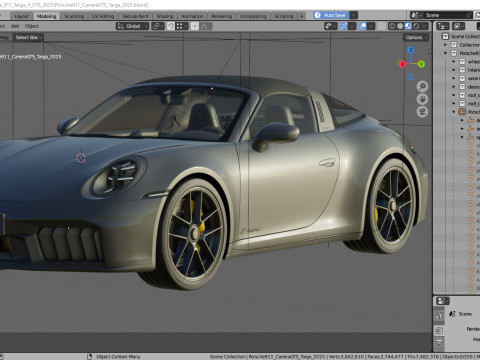The width and height of the screenshot is (480, 360).
Task: Switch to the Sculpting workspace tab
Action: point(74,16)
